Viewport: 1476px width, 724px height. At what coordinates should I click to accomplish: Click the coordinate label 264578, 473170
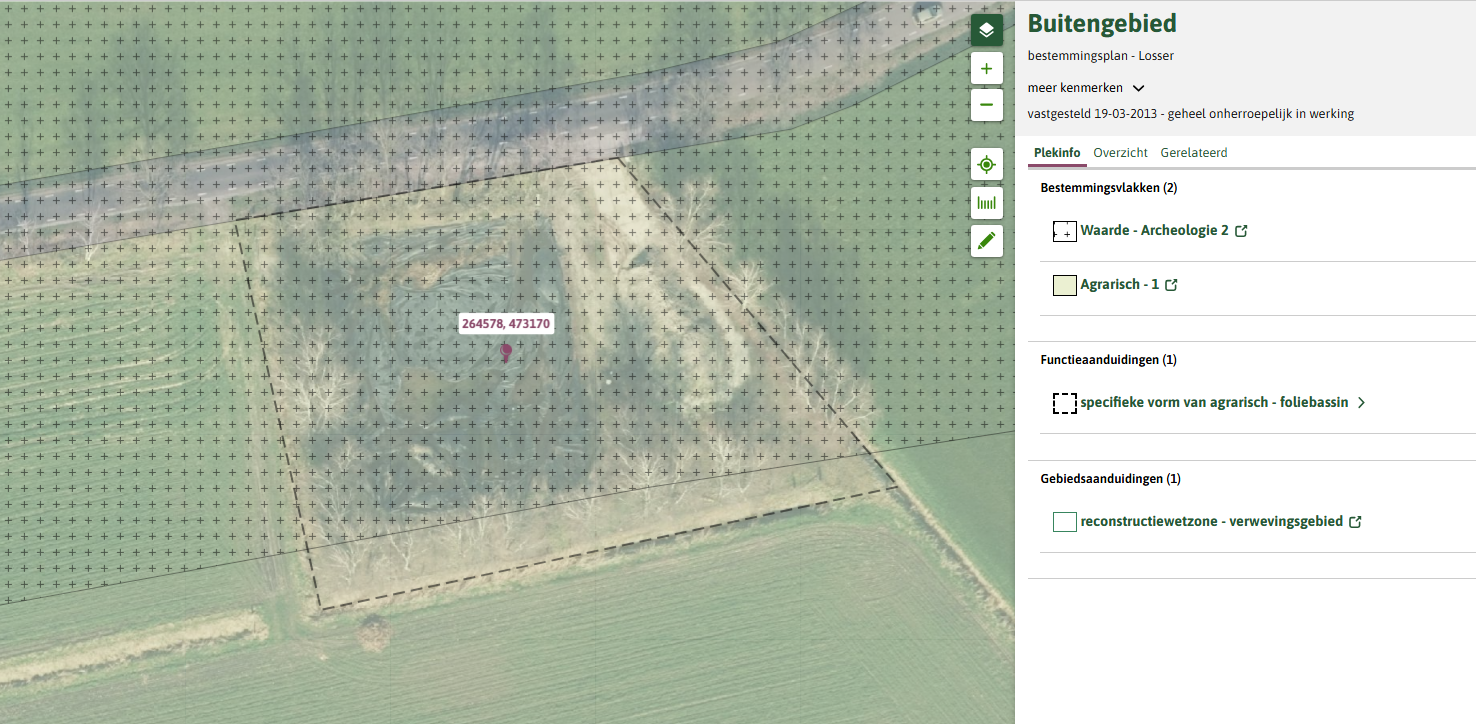(506, 324)
